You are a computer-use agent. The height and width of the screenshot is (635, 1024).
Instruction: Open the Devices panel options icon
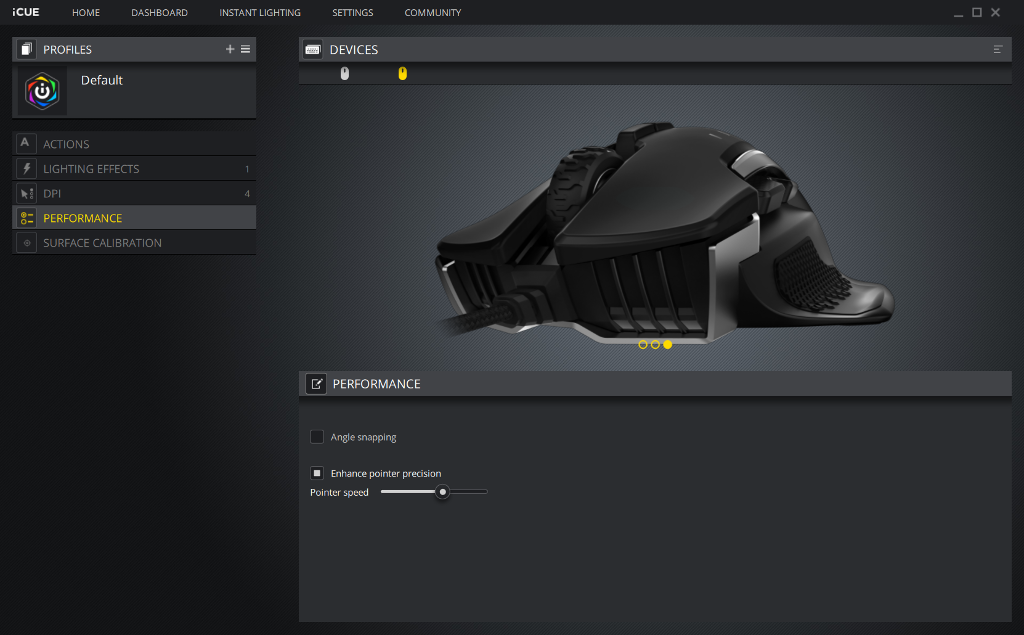[x=997, y=49]
